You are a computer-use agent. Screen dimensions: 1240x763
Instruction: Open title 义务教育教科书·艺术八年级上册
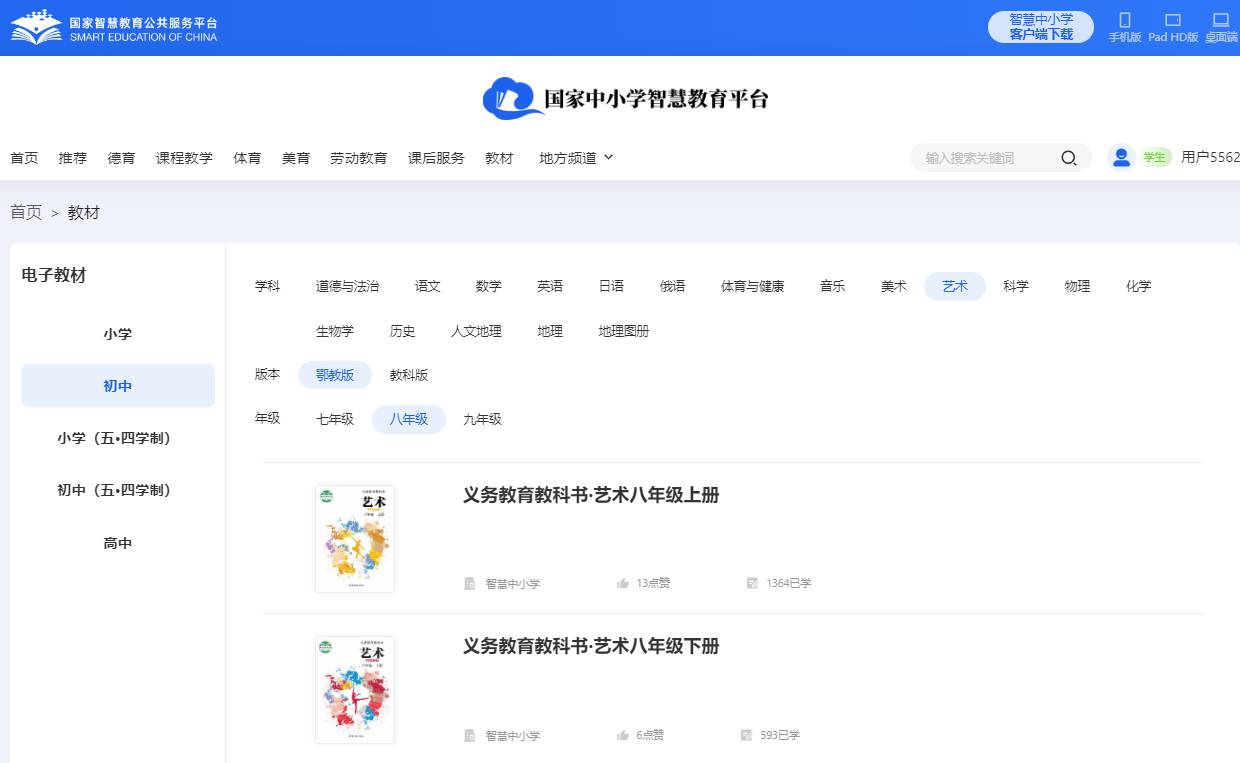point(591,495)
